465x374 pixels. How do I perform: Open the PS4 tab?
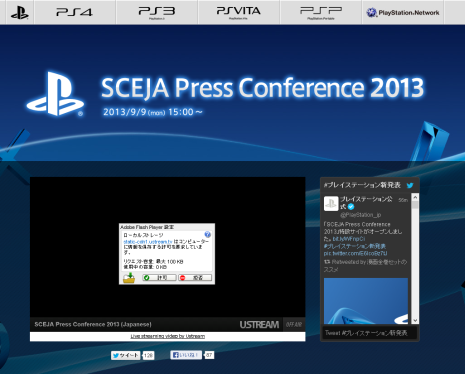[x=75, y=12]
